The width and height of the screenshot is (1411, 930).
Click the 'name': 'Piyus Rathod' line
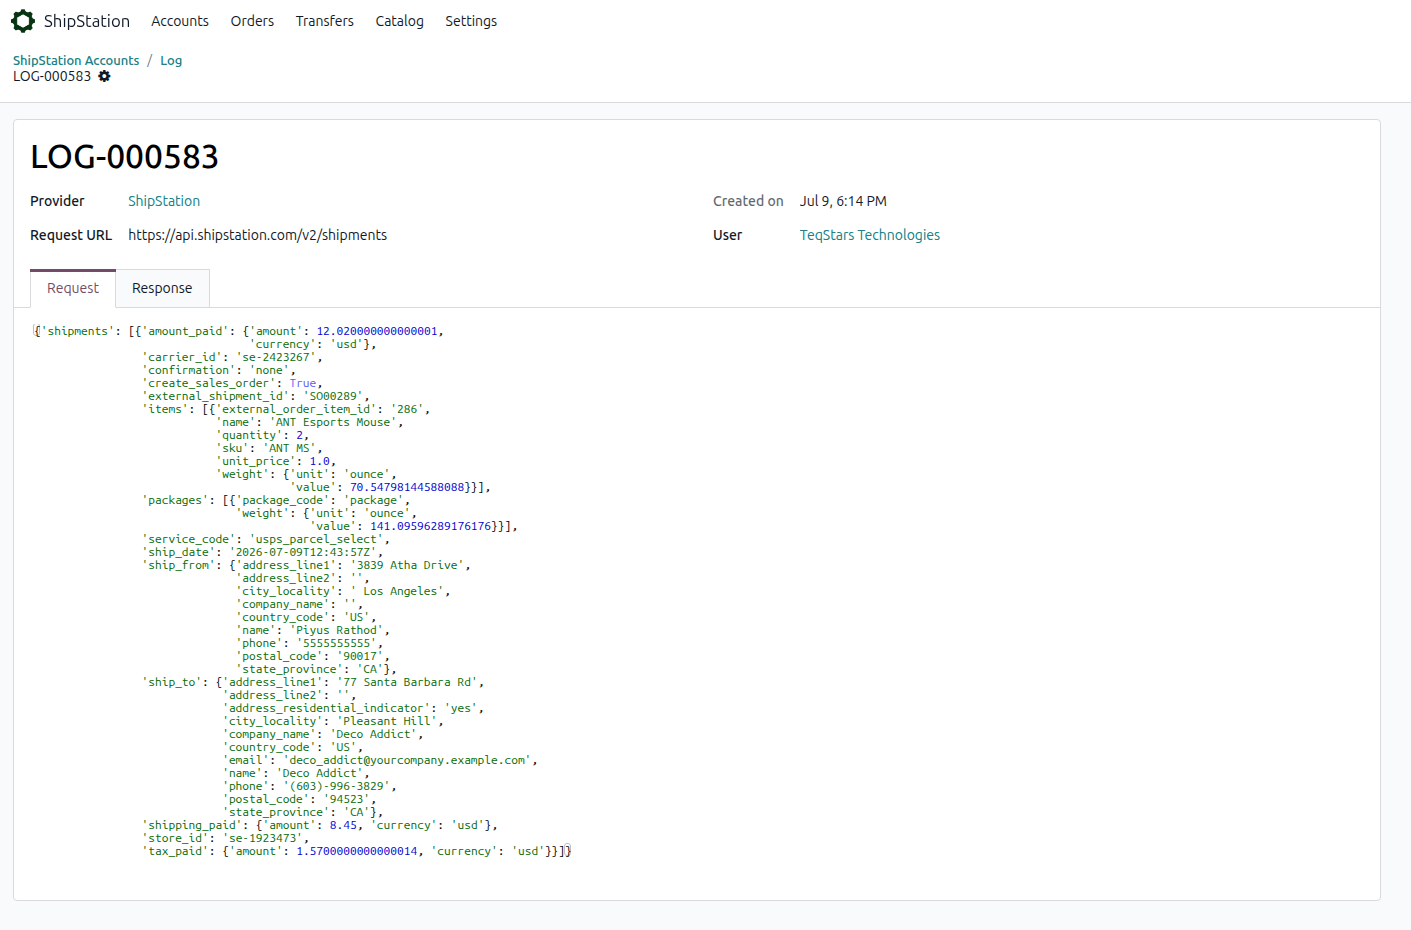tap(313, 630)
